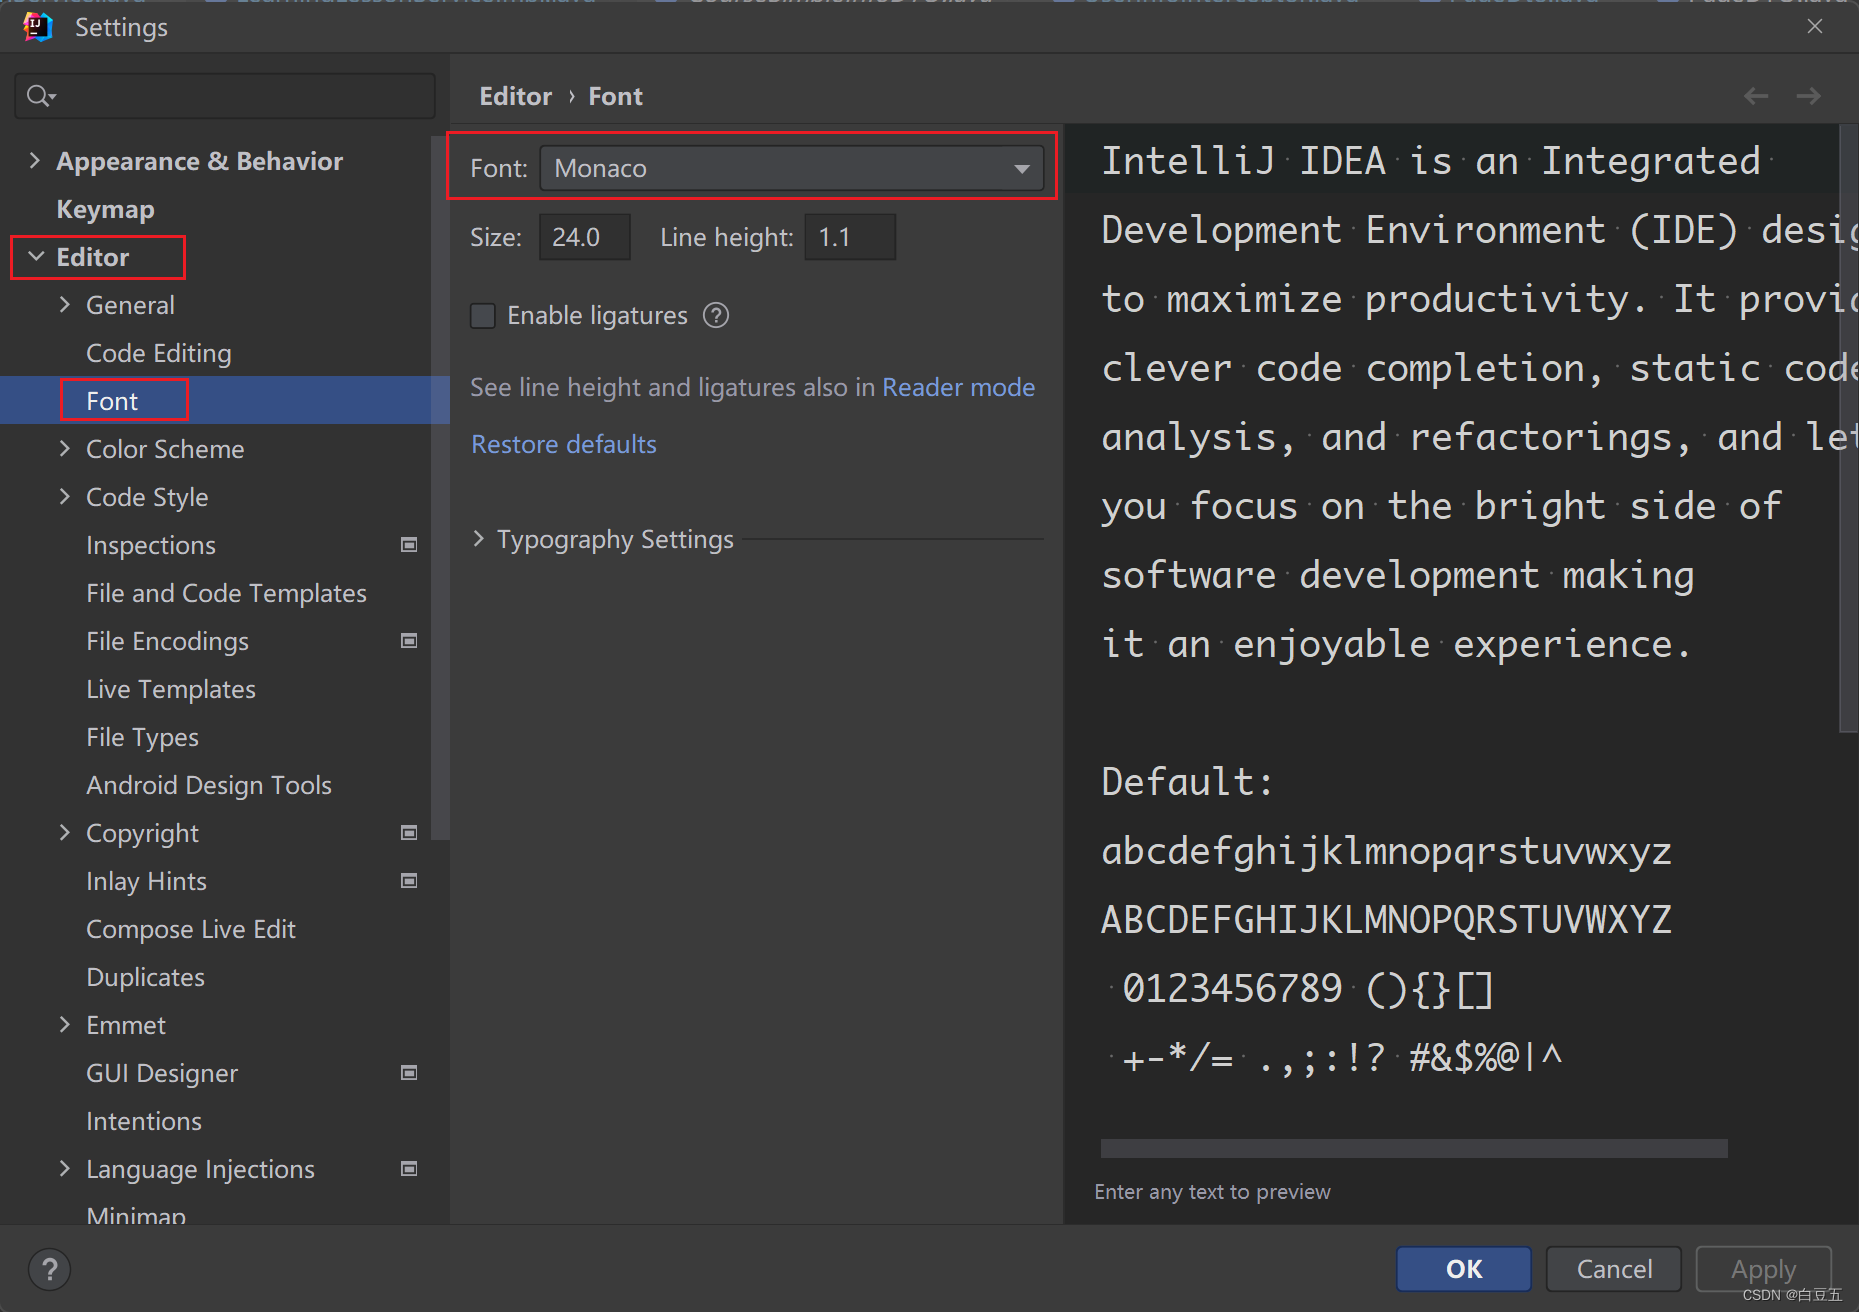1859x1312 pixels.
Task: Open the Code Editing settings page
Action: [159, 353]
